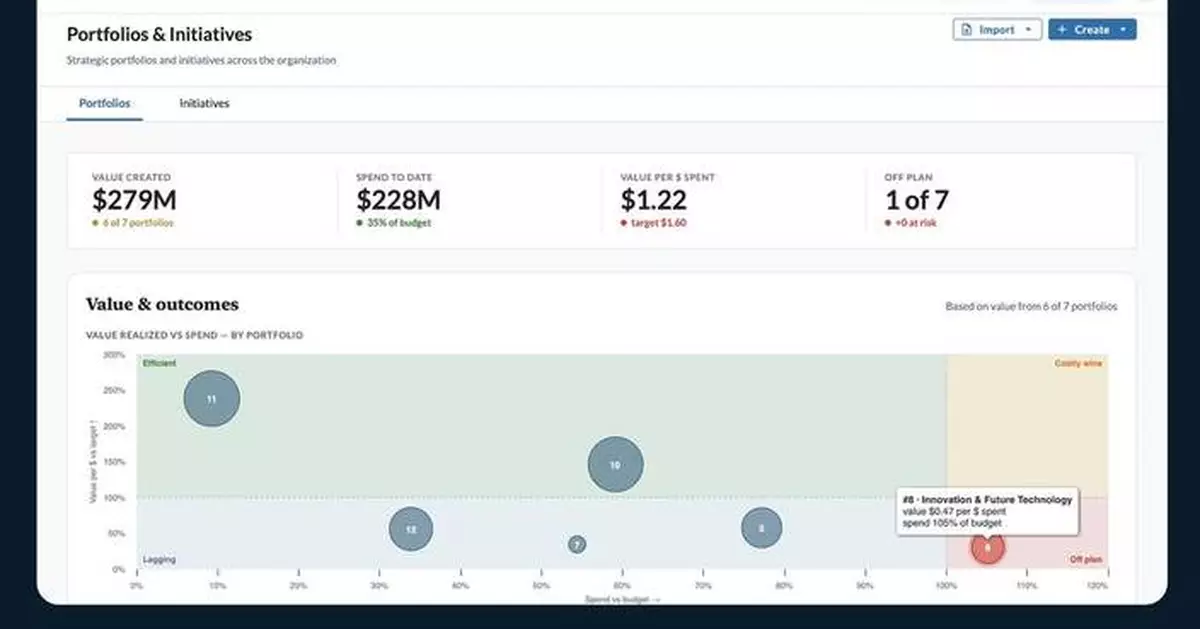
Task: Click the $1.22 value per dollar figure
Action: [x=653, y=200]
